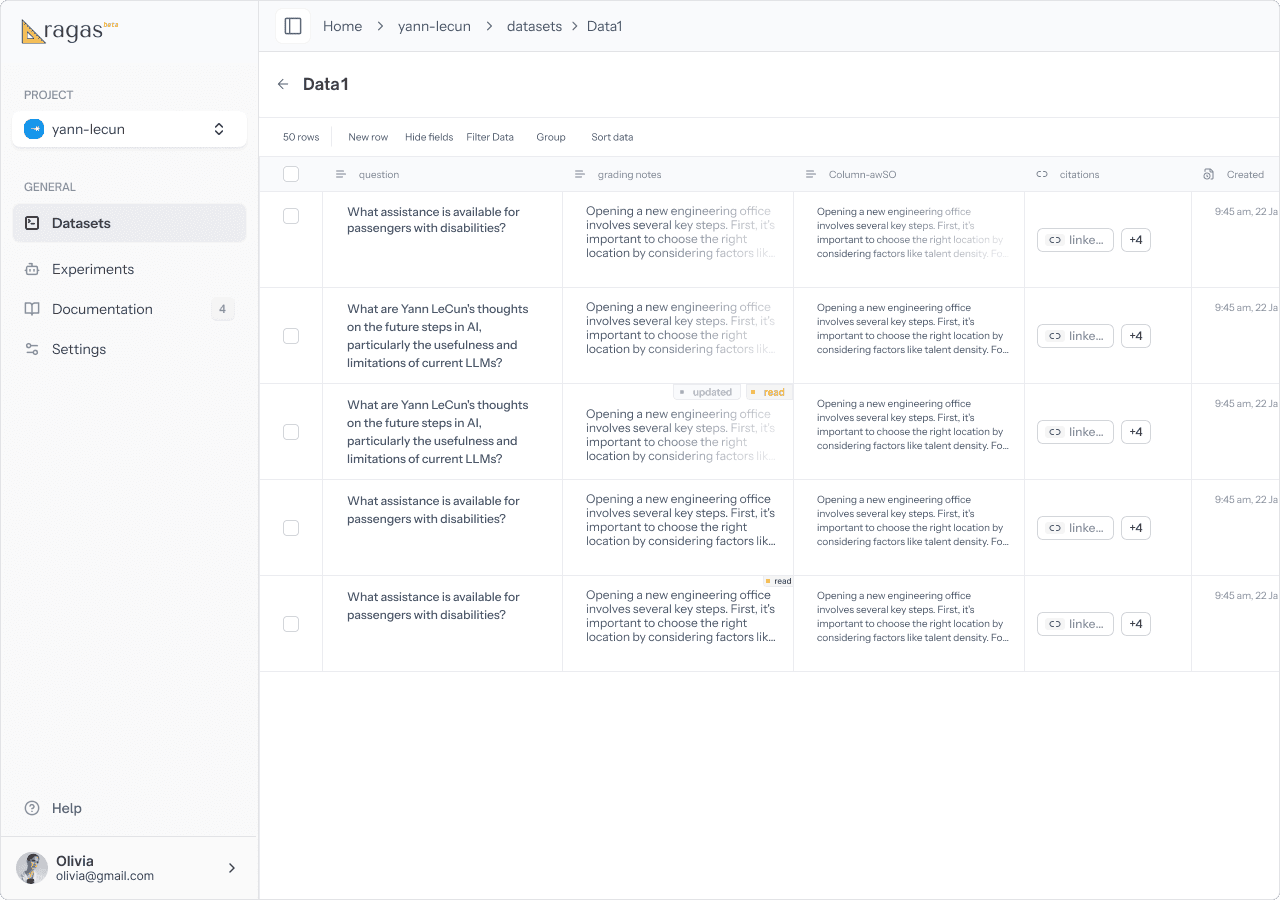
Task: Expand +4 citations in the last row
Action: (x=1136, y=624)
